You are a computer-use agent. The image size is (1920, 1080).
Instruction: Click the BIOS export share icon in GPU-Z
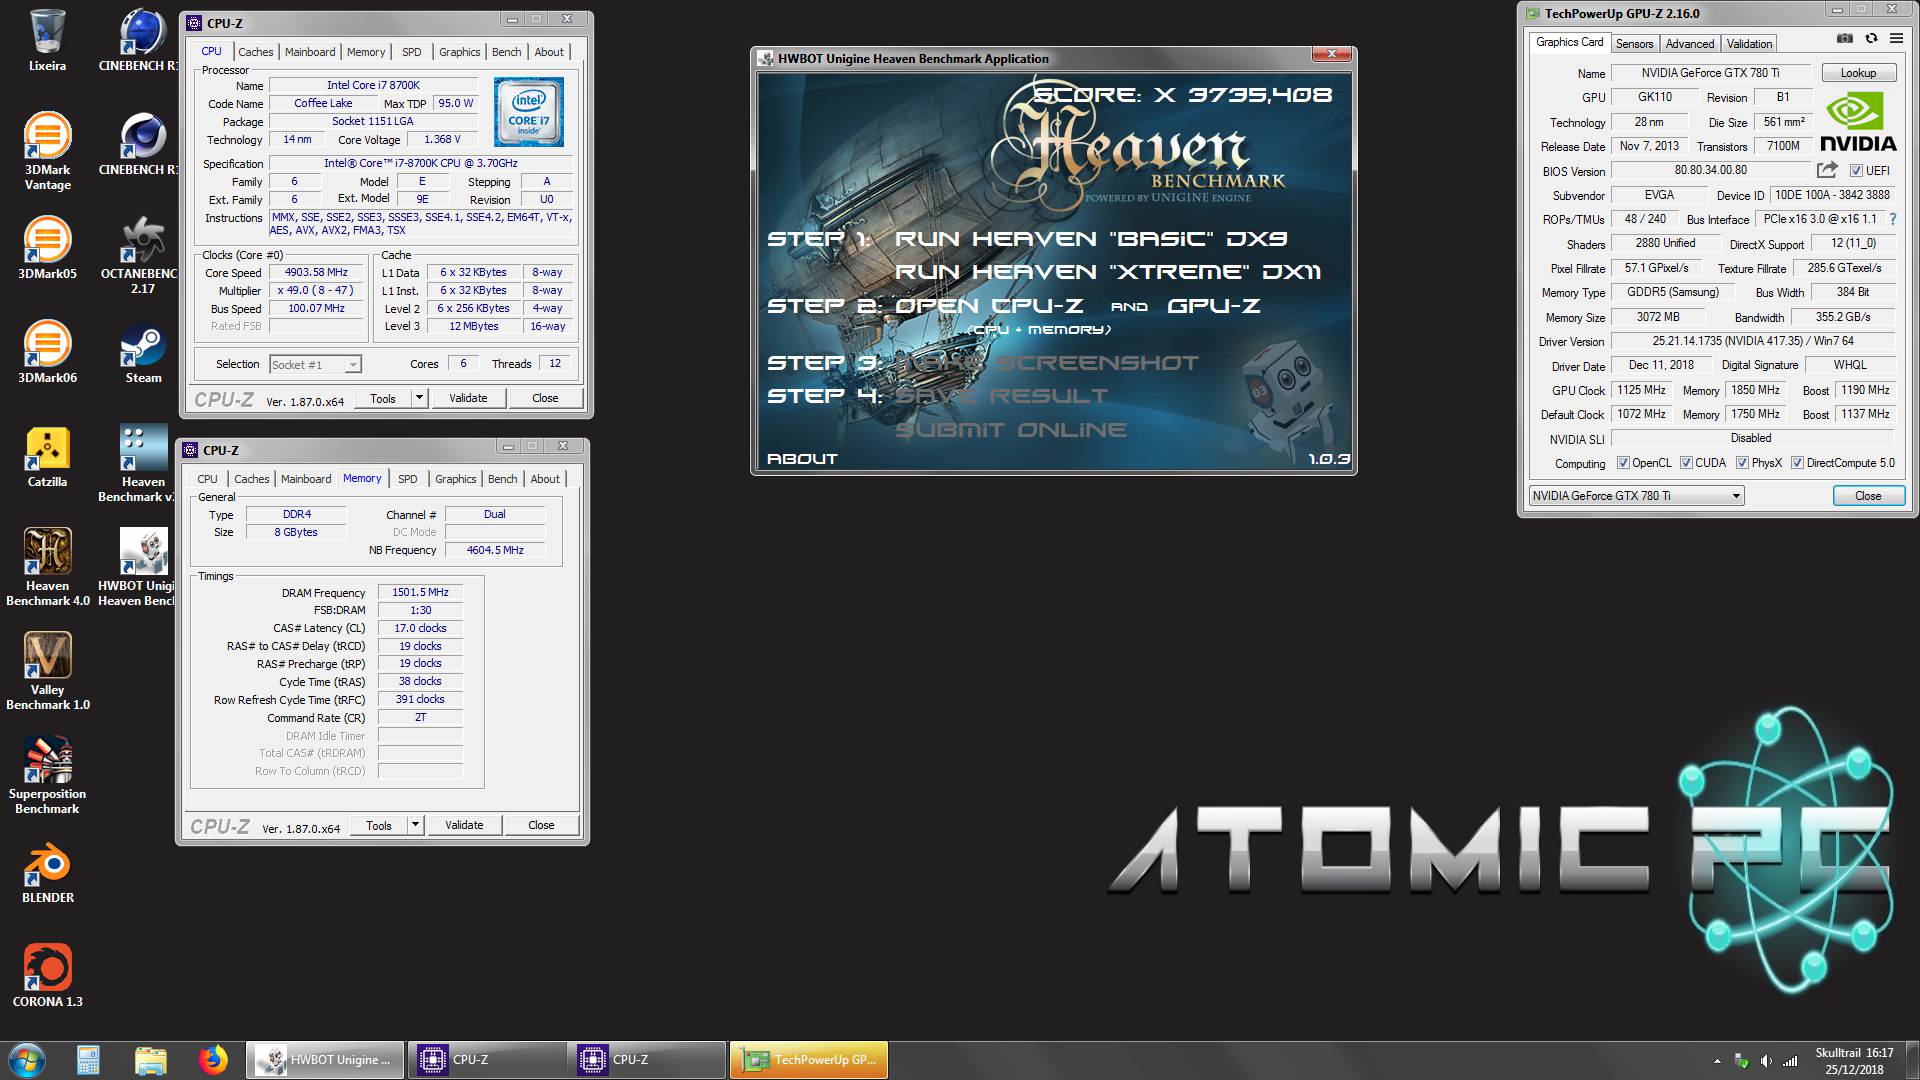(x=1827, y=170)
